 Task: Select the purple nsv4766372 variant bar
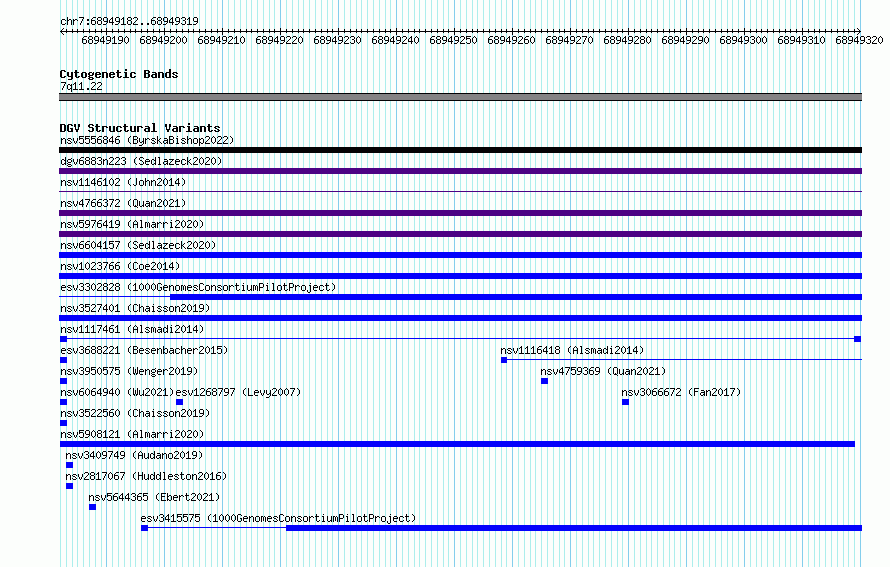pos(460,213)
